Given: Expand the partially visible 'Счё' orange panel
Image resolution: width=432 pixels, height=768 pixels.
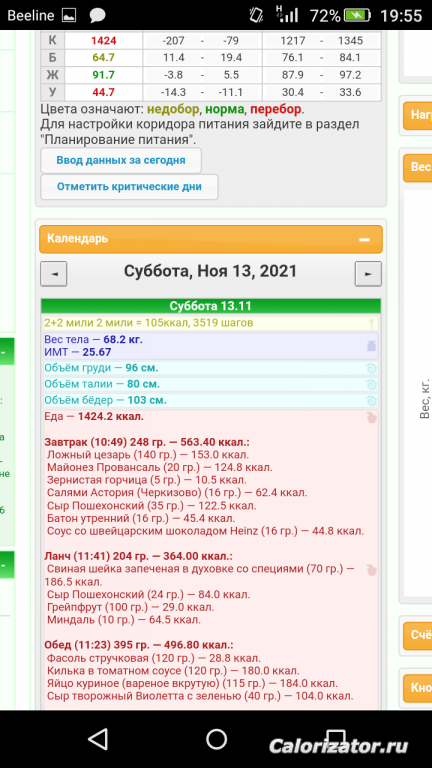Looking at the screenshot, I should coord(417,636).
